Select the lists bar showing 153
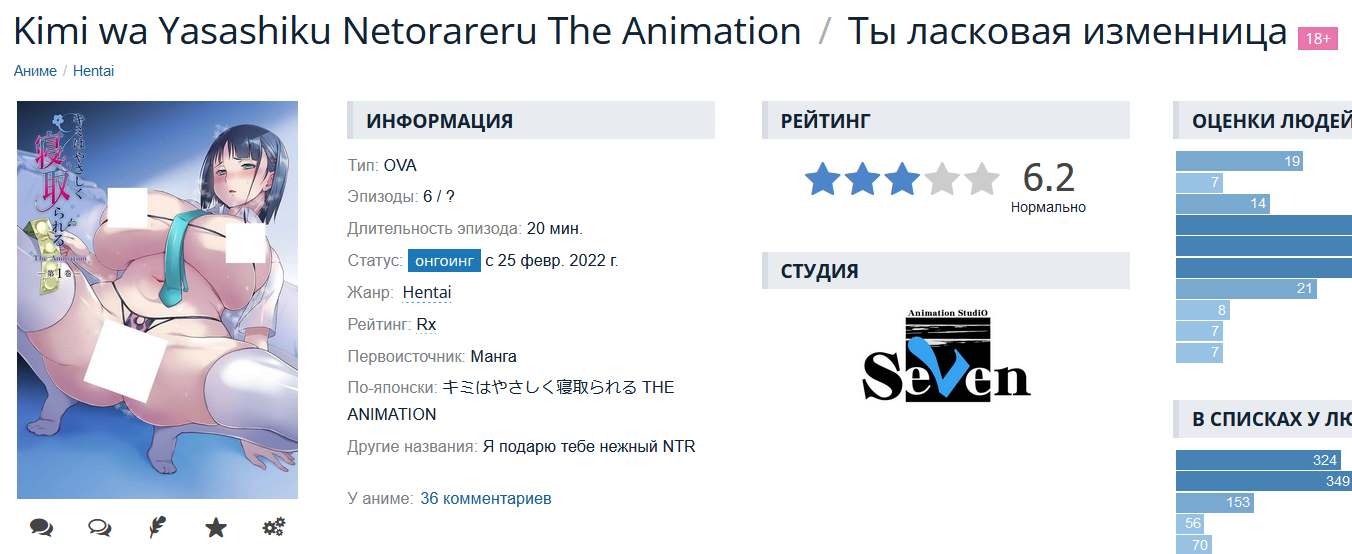1352x554 pixels. 1215,502
